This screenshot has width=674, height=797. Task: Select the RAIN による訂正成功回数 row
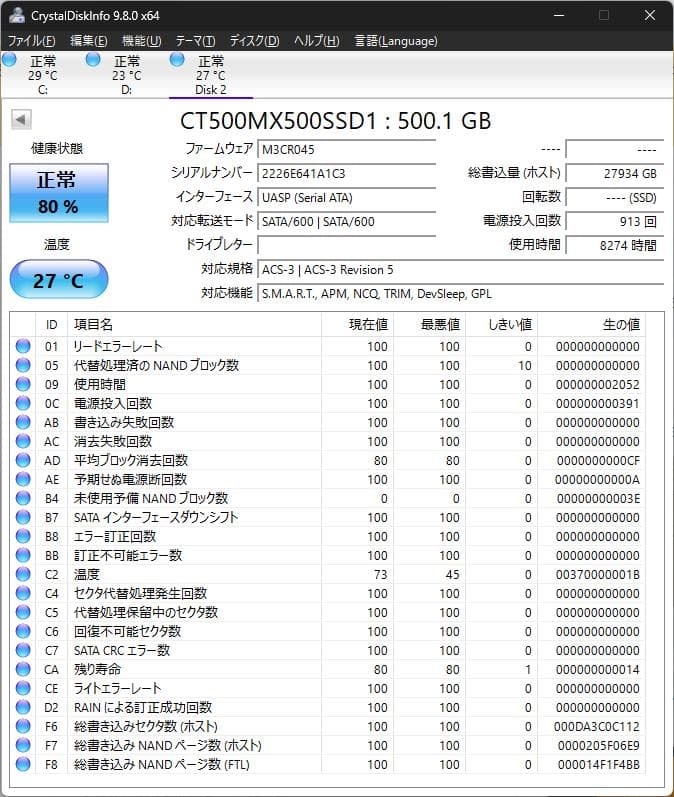tap(328, 707)
